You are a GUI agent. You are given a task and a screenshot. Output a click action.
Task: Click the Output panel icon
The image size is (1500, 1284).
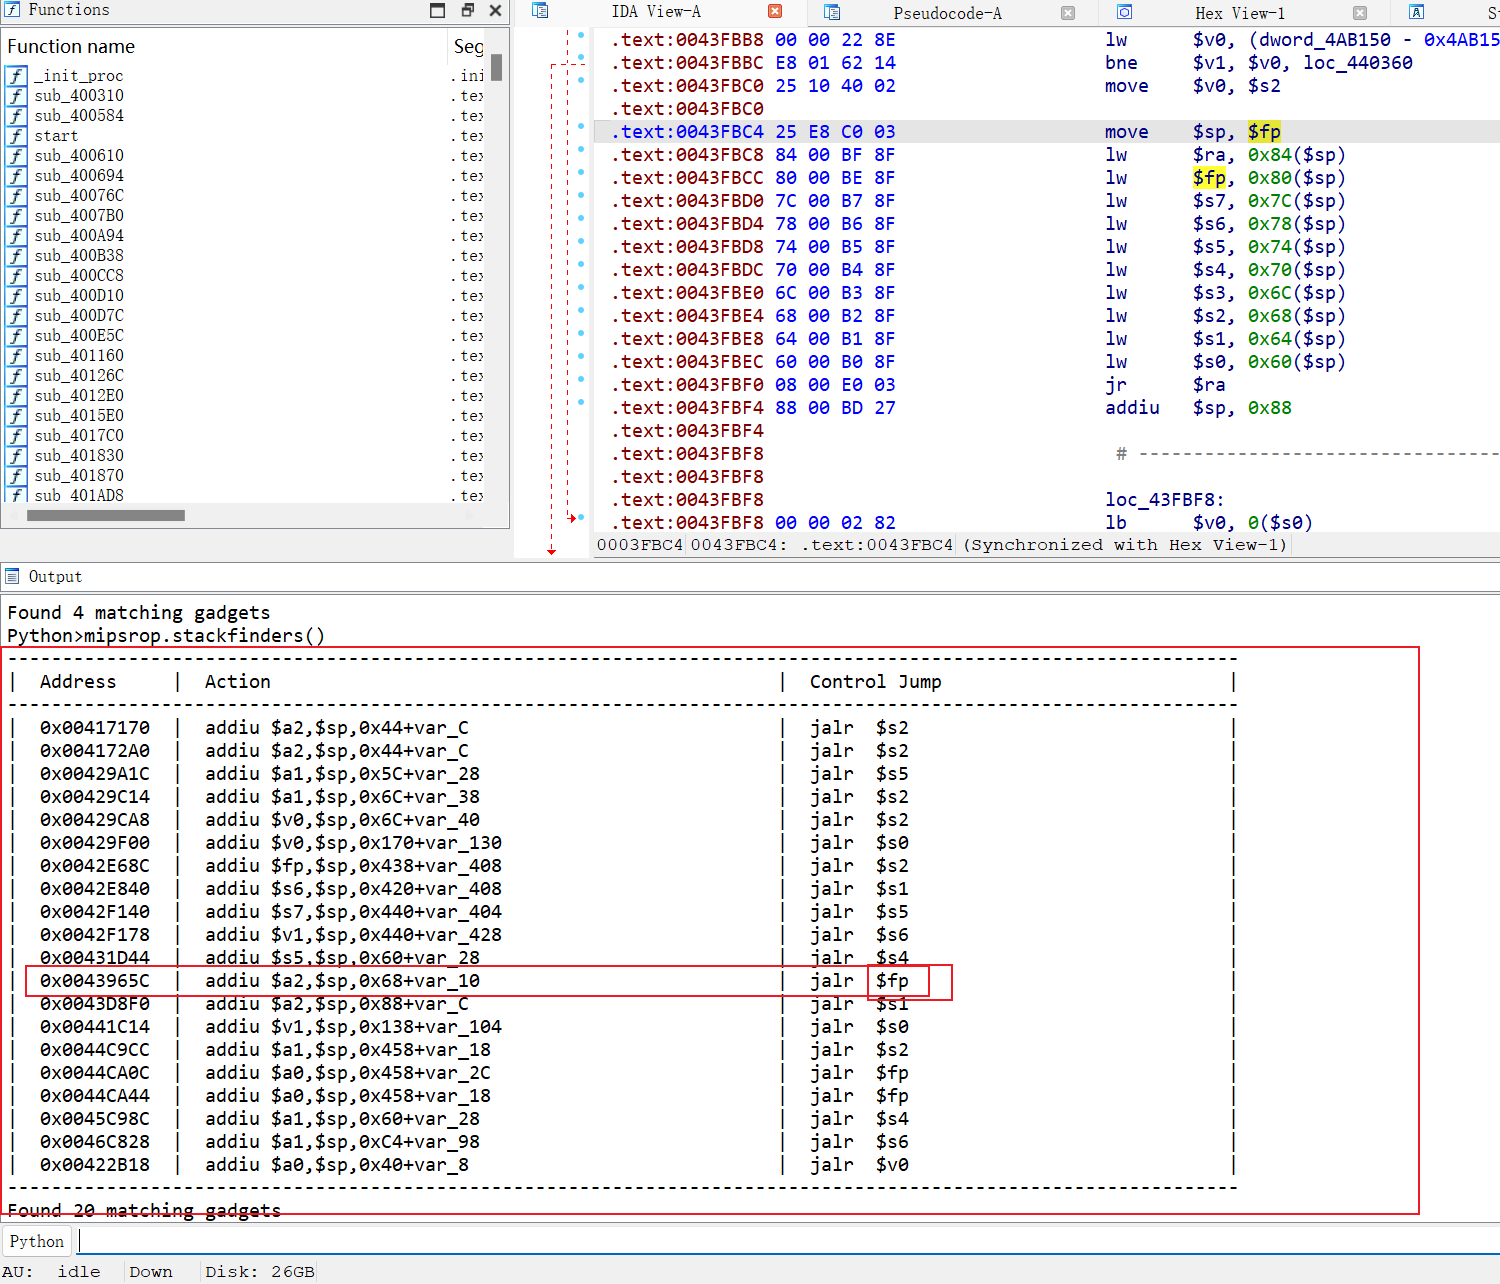(x=12, y=576)
